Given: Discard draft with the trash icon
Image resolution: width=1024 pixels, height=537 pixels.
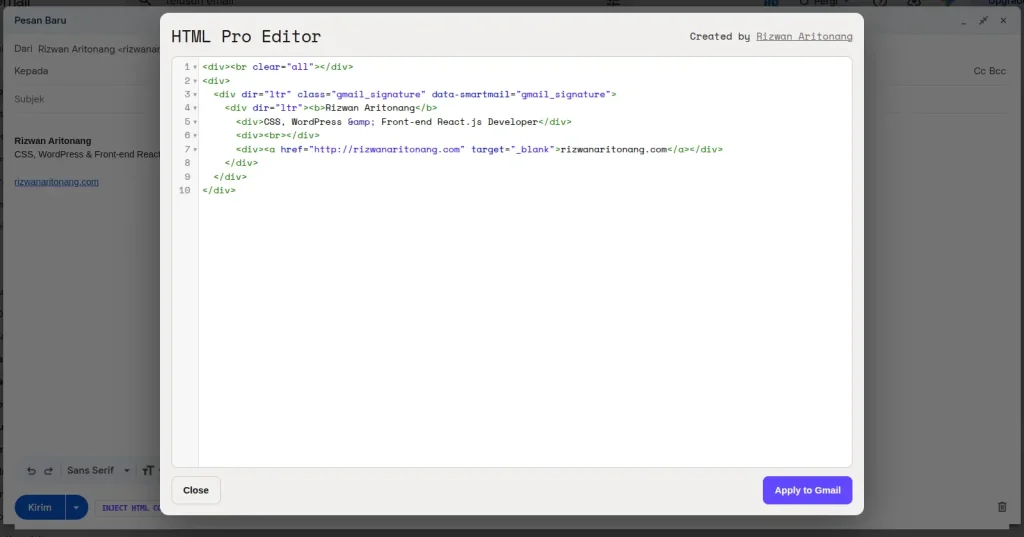Looking at the screenshot, I should pos(1002,507).
